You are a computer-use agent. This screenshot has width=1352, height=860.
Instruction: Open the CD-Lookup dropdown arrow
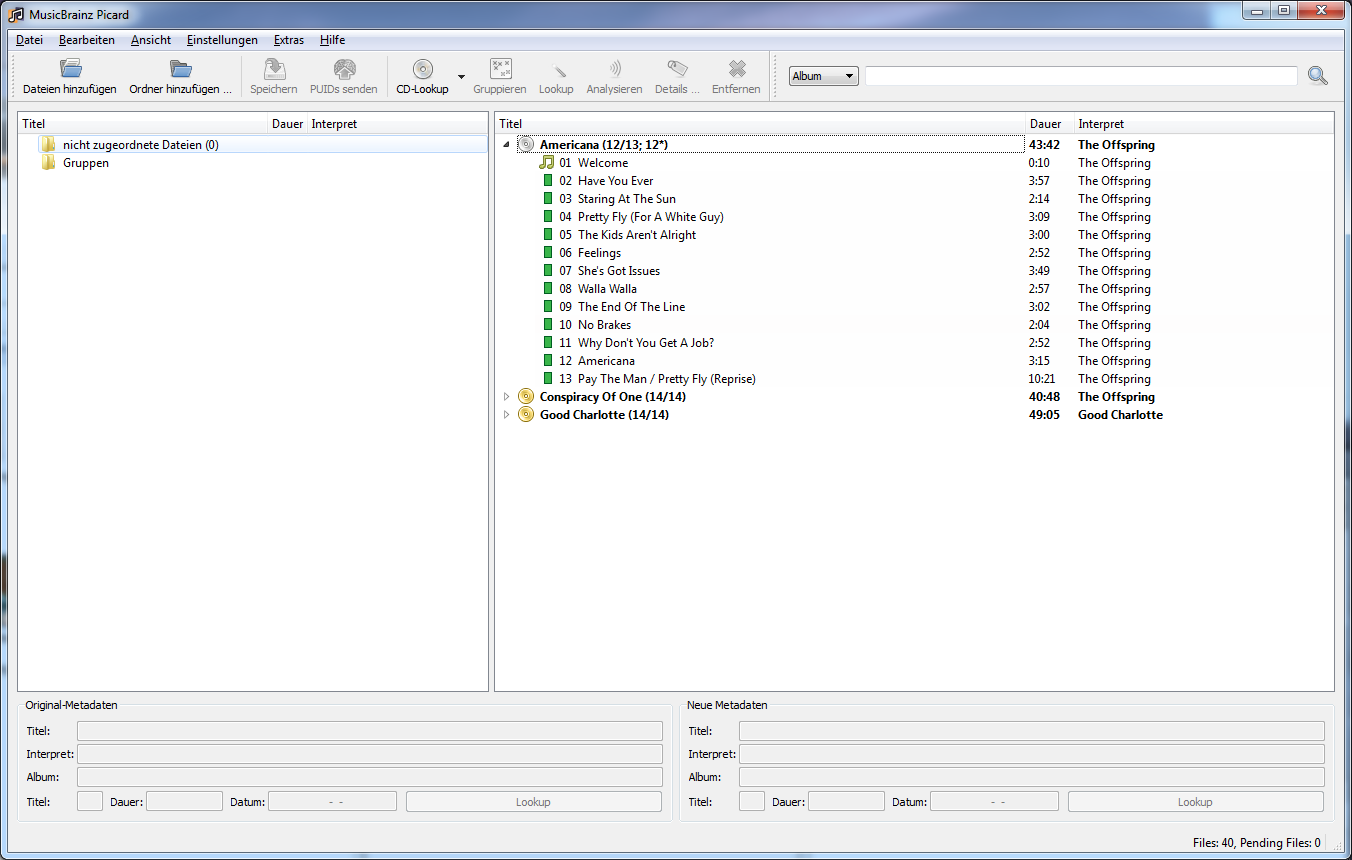coord(461,77)
